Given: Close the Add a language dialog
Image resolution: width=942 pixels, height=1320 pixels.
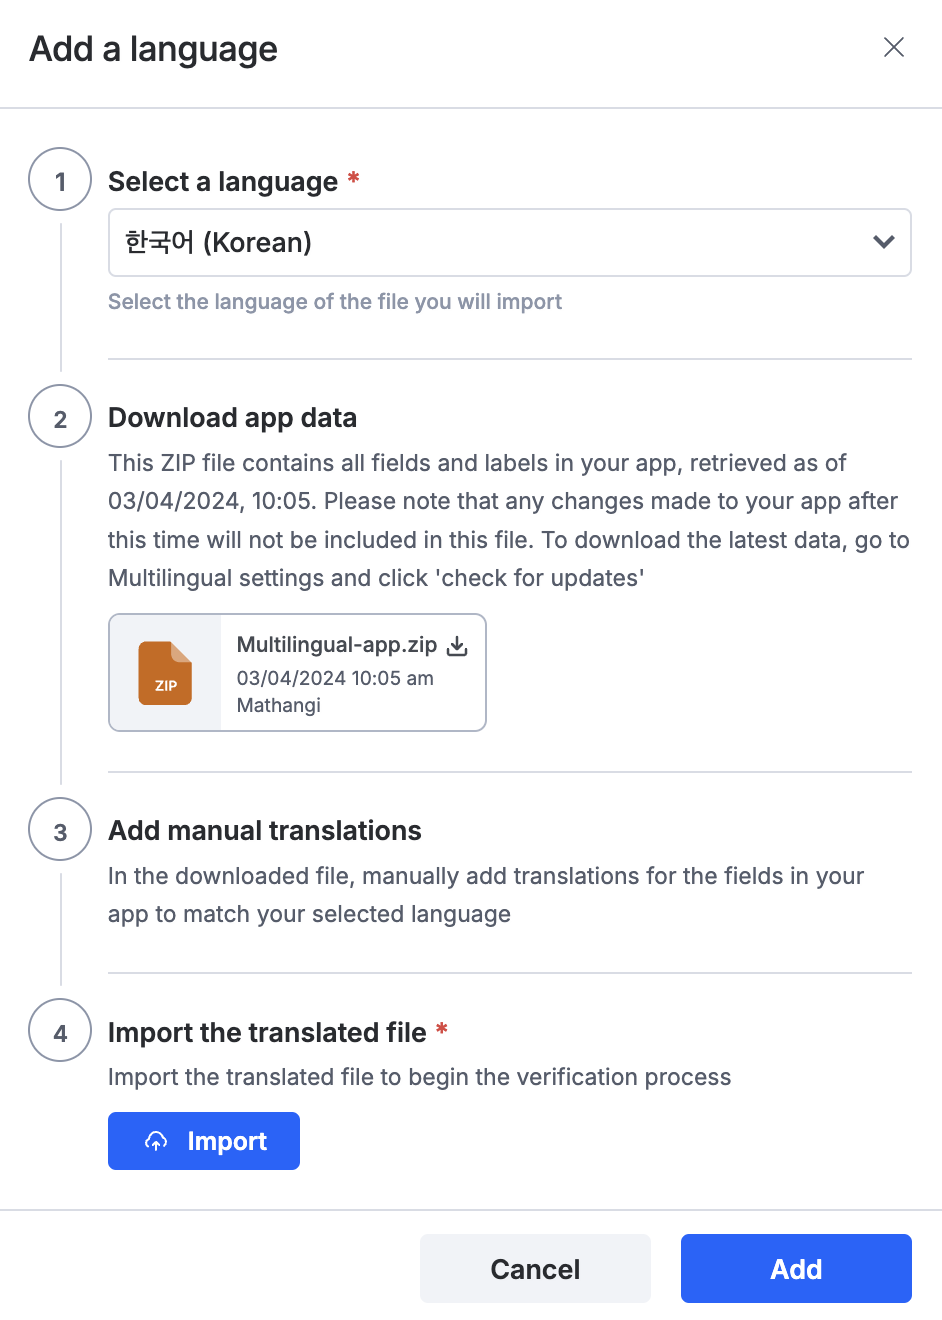Looking at the screenshot, I should tap(894, 47).
